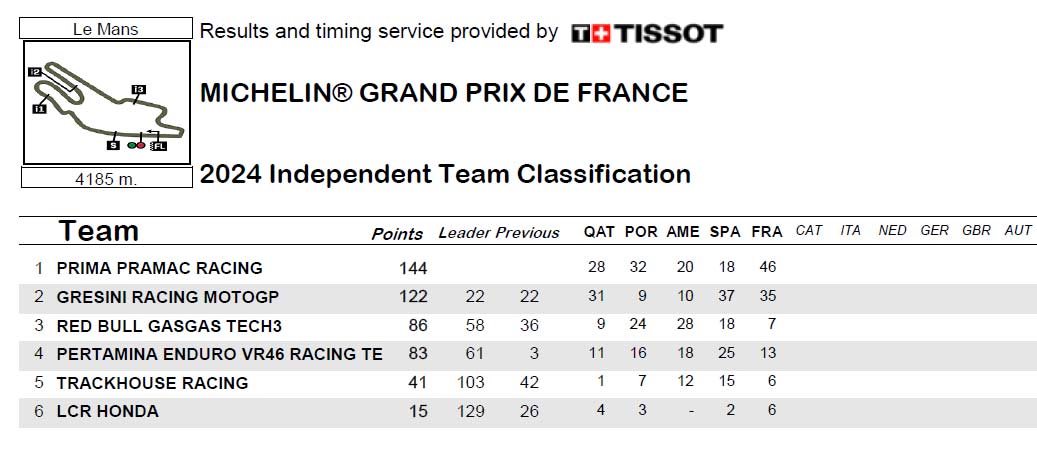The height and width of the screenshot is (469, 1037).
Task: Click TRACKHOUSE RACING team name
Action: point(152,383)
